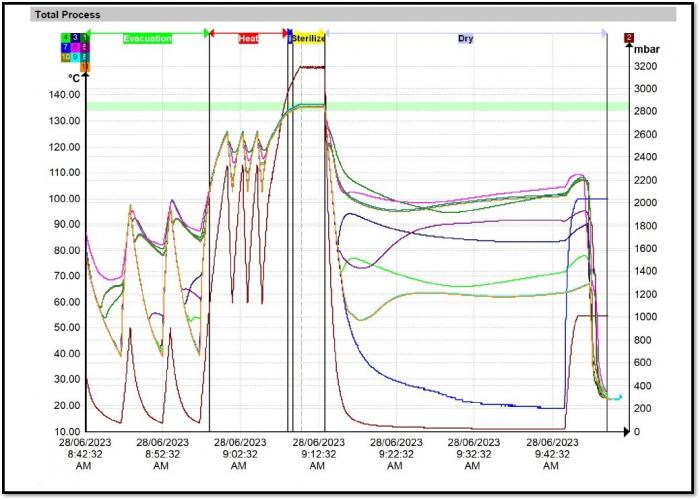Click the 9:02:32 AM time axis label
The height and width of the screenshot is (500, 700).
coord(240,454)
